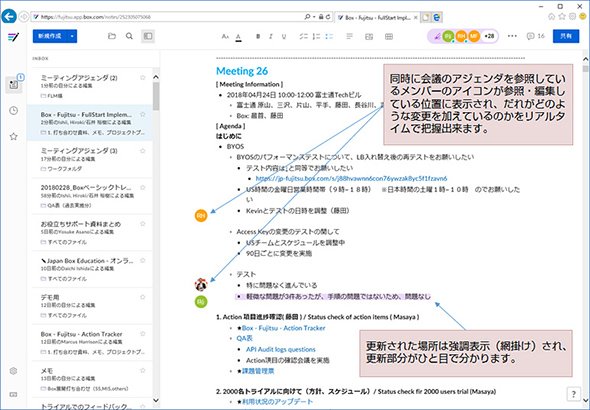The width and height of the screenshot is (590, 410).
Task: Insert a bulleted list from the toolbar
Action: point(329,36)
